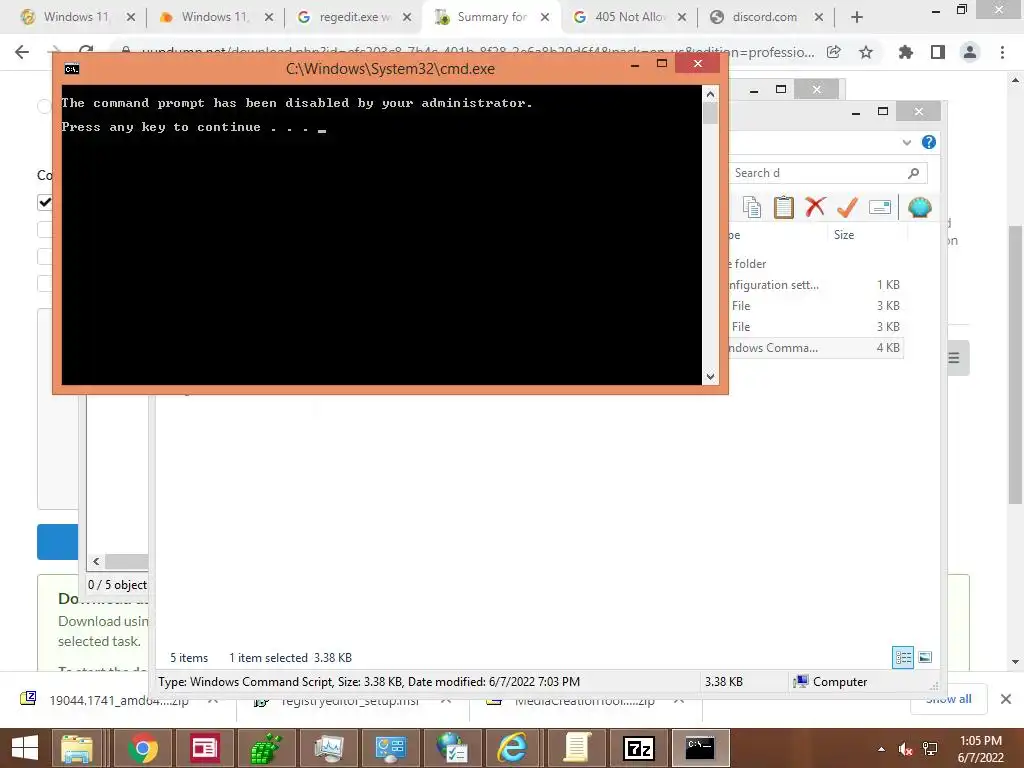This screenshot has height=768, width=1024.
Task: Open options arrow for MediaCreationTool zip download
Action: (x=679, y=700)
